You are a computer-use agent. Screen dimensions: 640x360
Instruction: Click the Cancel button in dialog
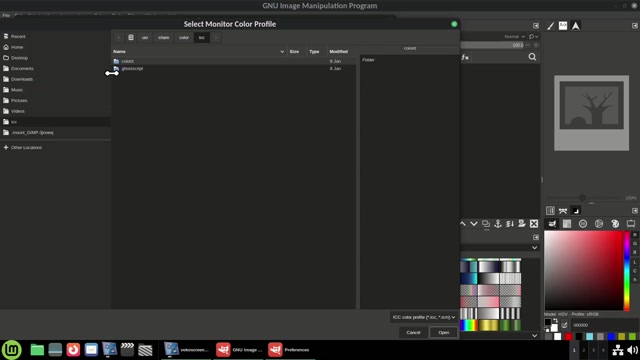(413, 332)
